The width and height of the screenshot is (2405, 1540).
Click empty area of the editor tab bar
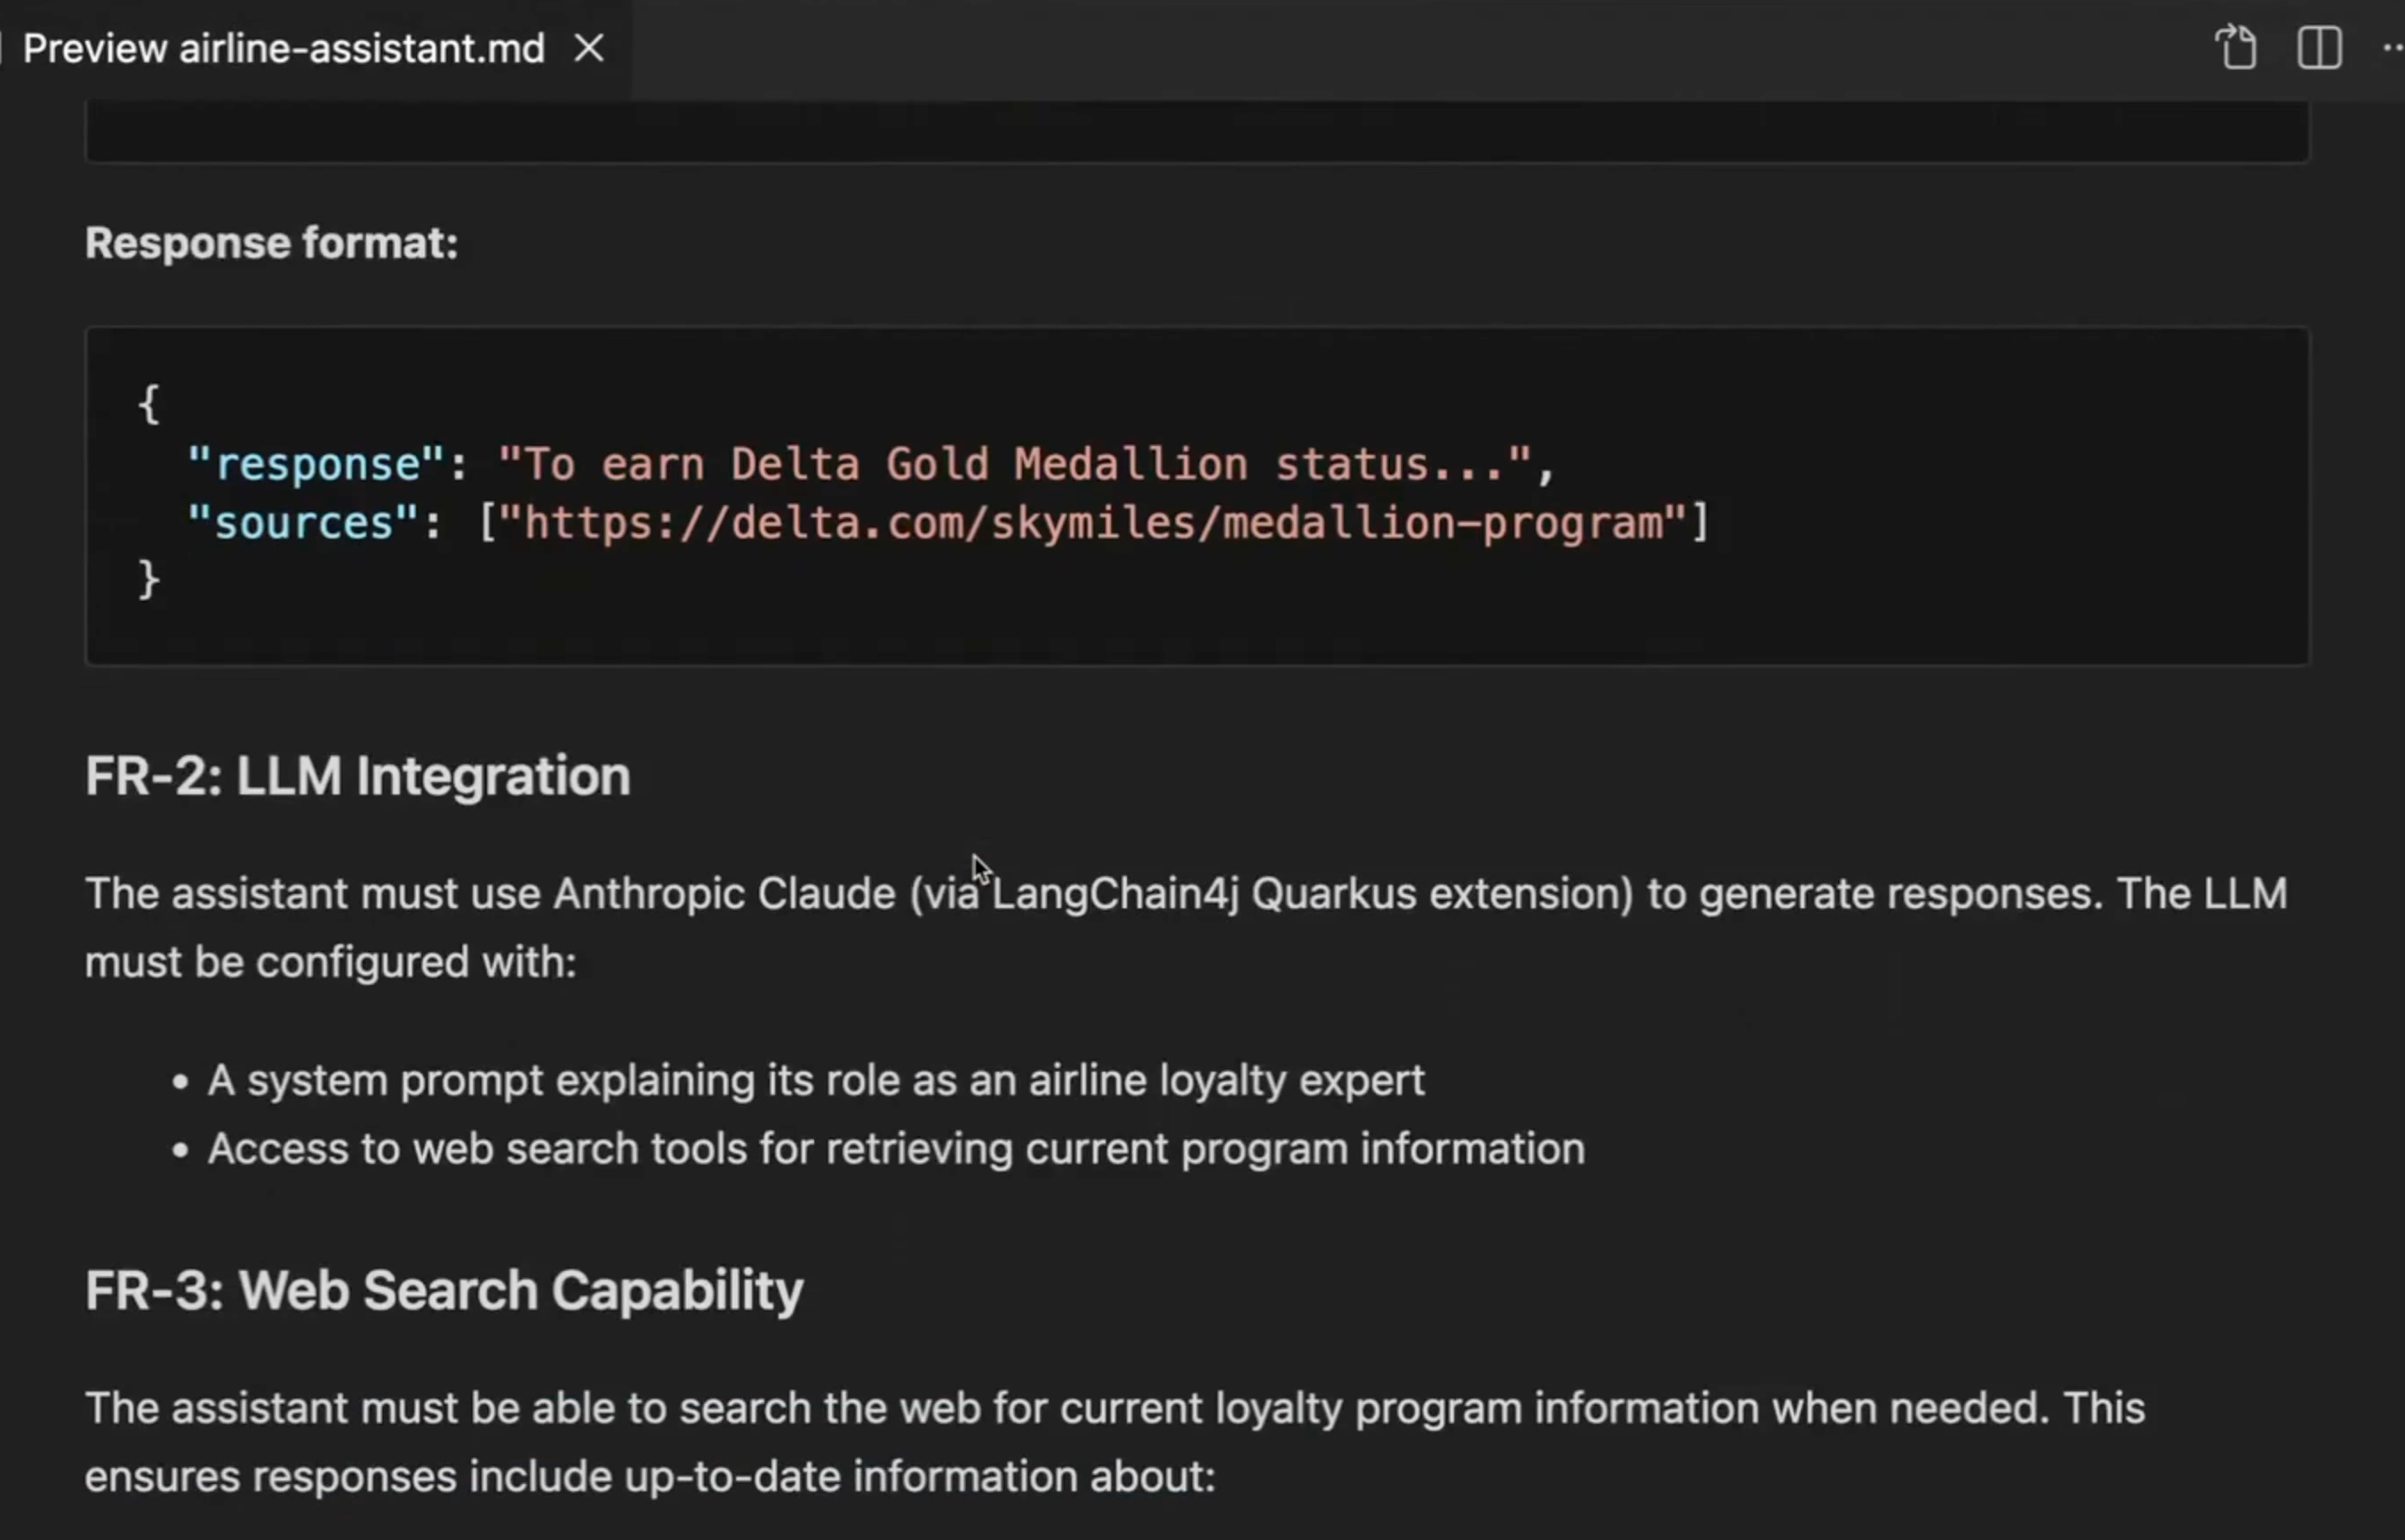point(1400,48)
